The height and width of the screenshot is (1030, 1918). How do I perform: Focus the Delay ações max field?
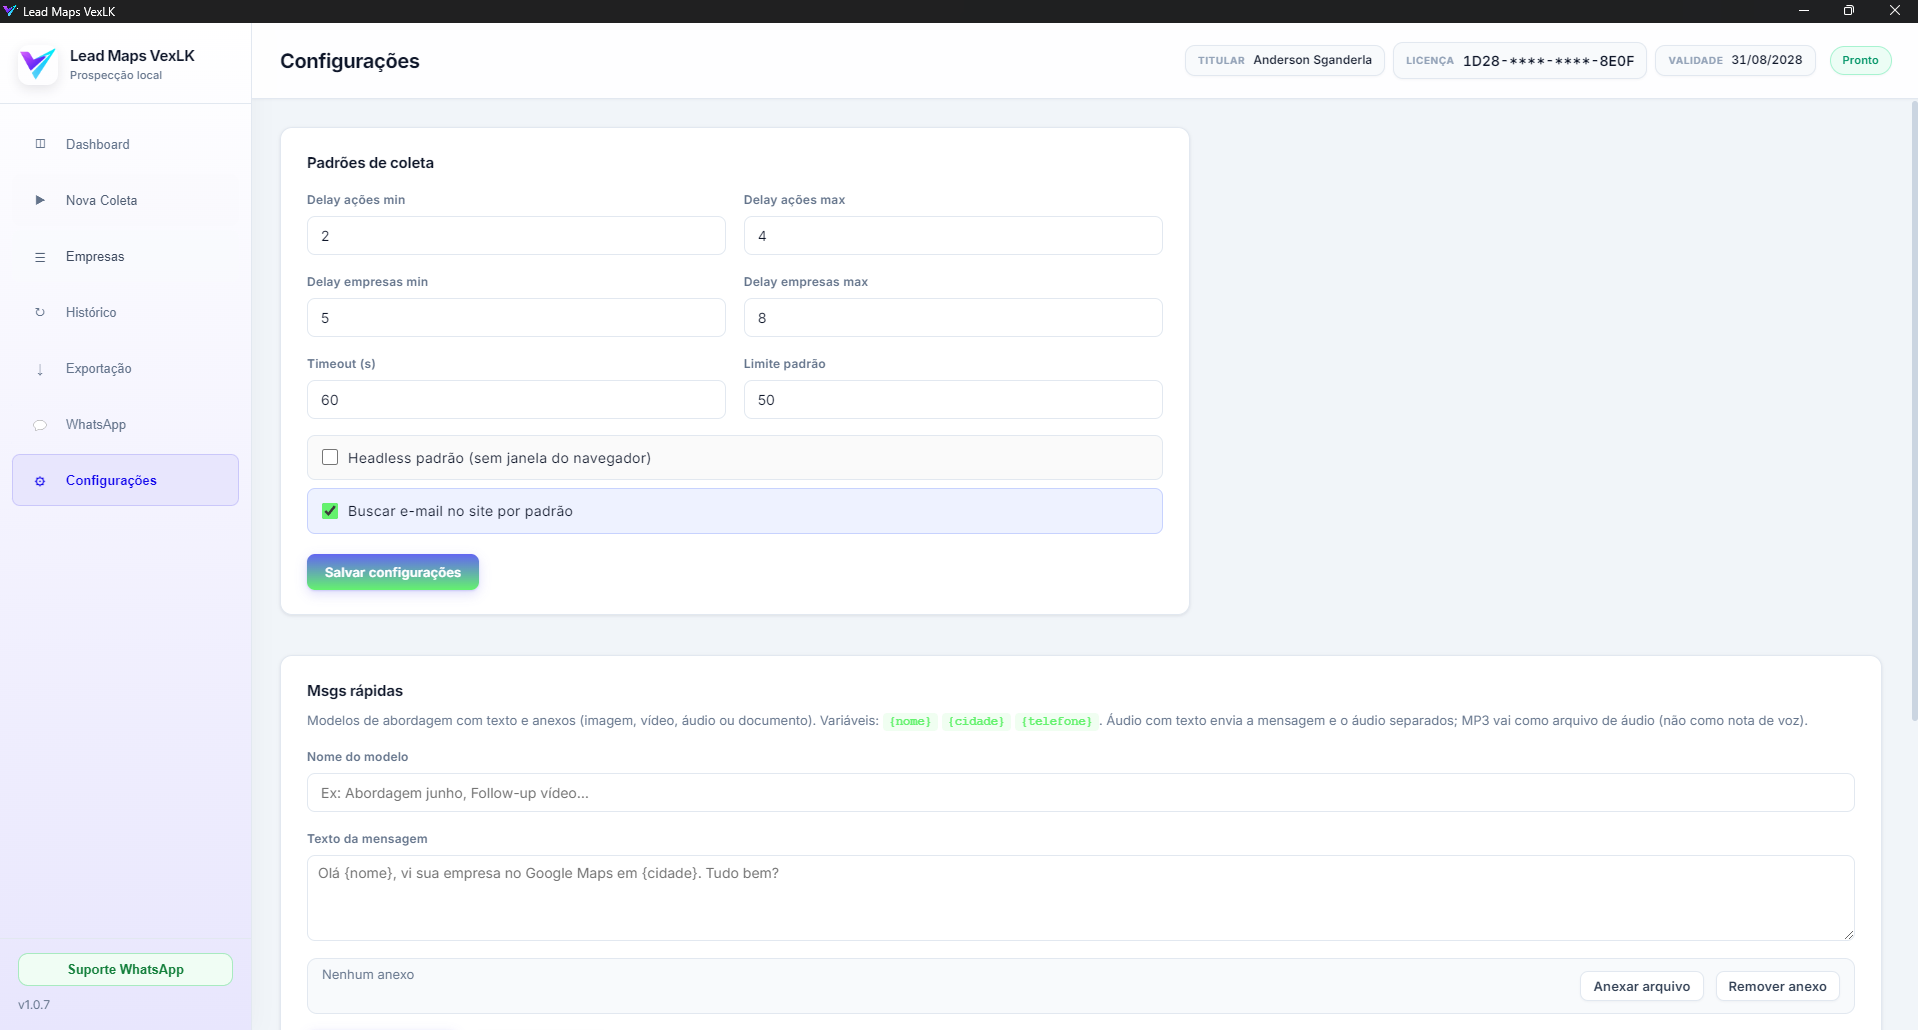point(953,236)
